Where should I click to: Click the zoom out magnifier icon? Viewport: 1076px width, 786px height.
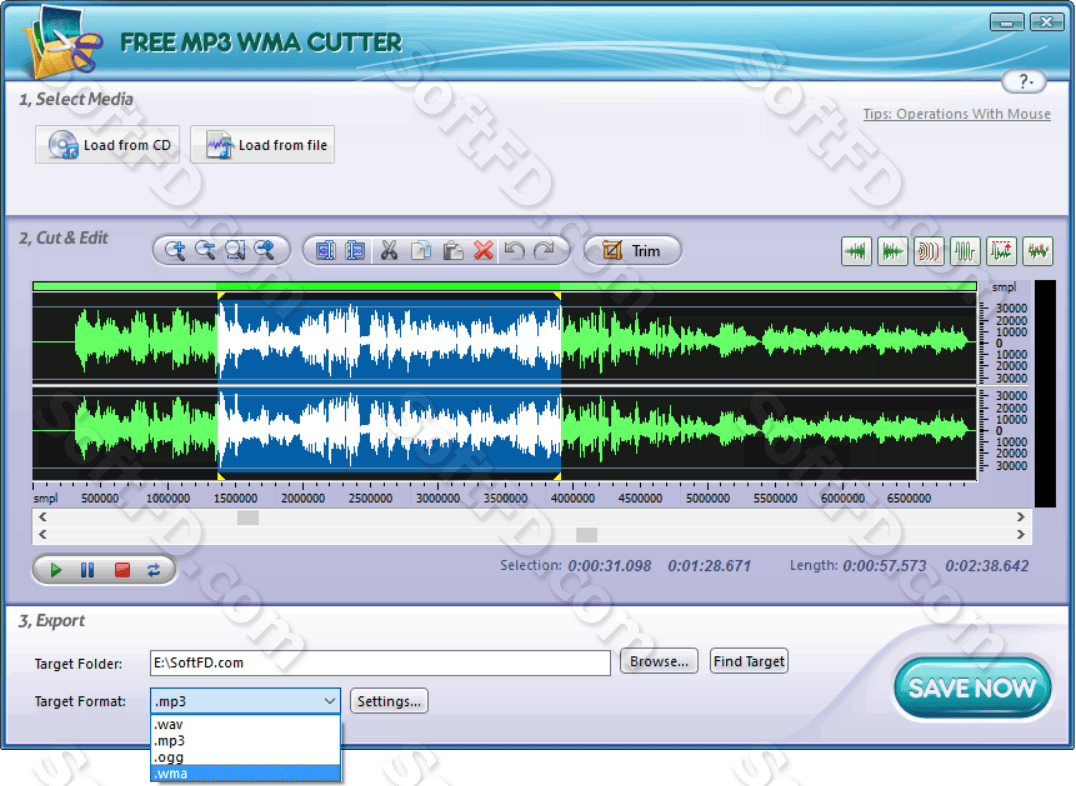coord(205,251)
